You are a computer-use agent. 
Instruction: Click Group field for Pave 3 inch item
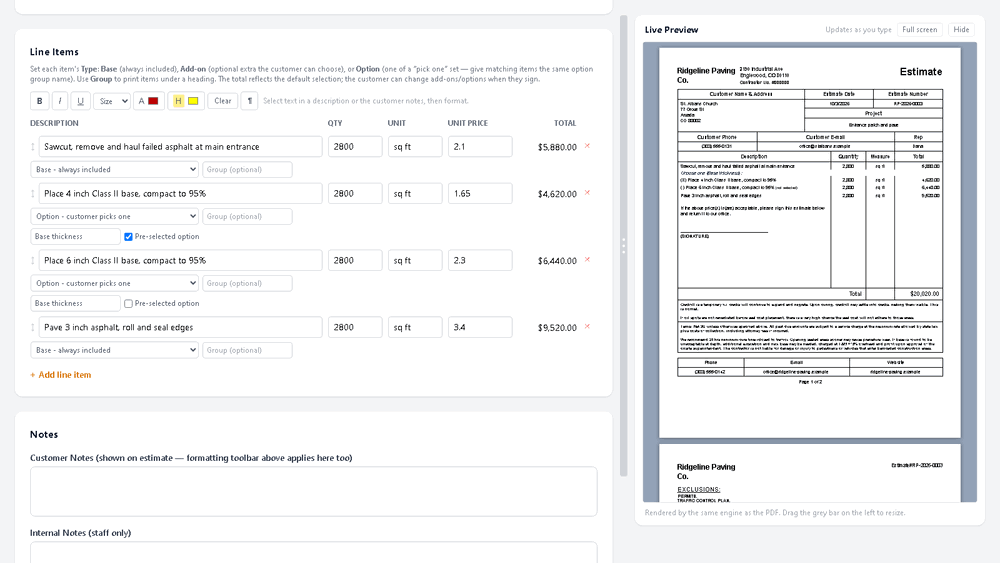click(247, 350)
